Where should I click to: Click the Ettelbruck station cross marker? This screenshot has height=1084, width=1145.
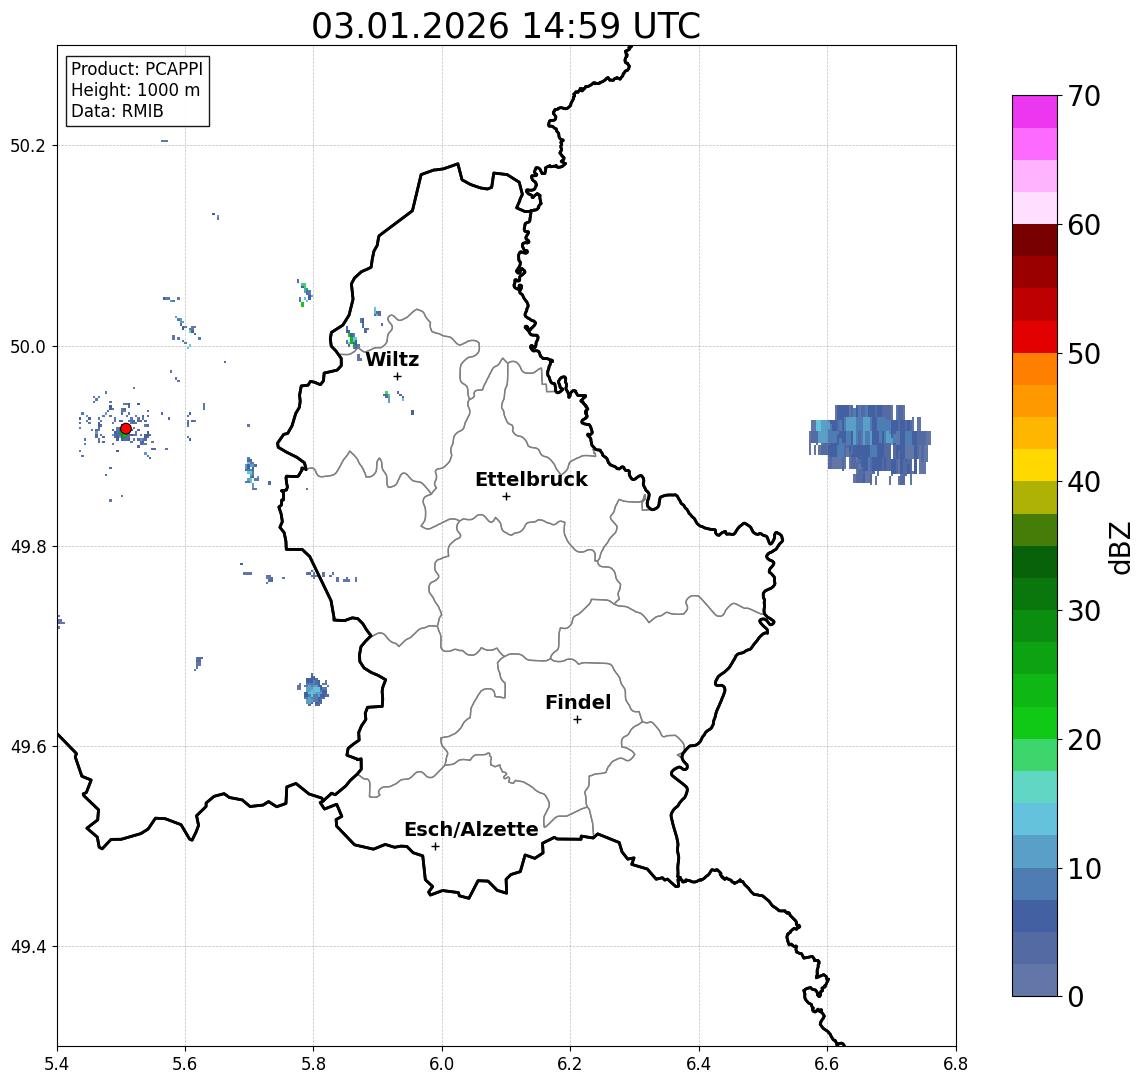click(x=506, y=497)
